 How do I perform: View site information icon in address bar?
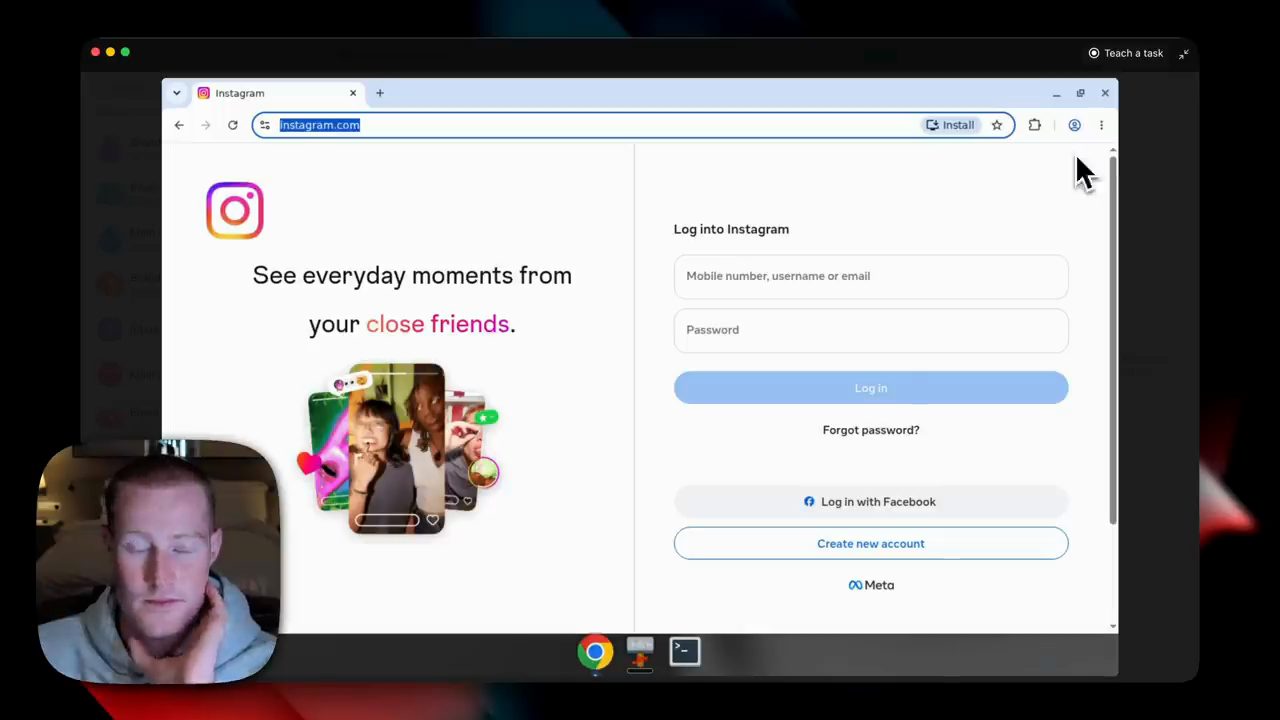(x=265, y=125)
